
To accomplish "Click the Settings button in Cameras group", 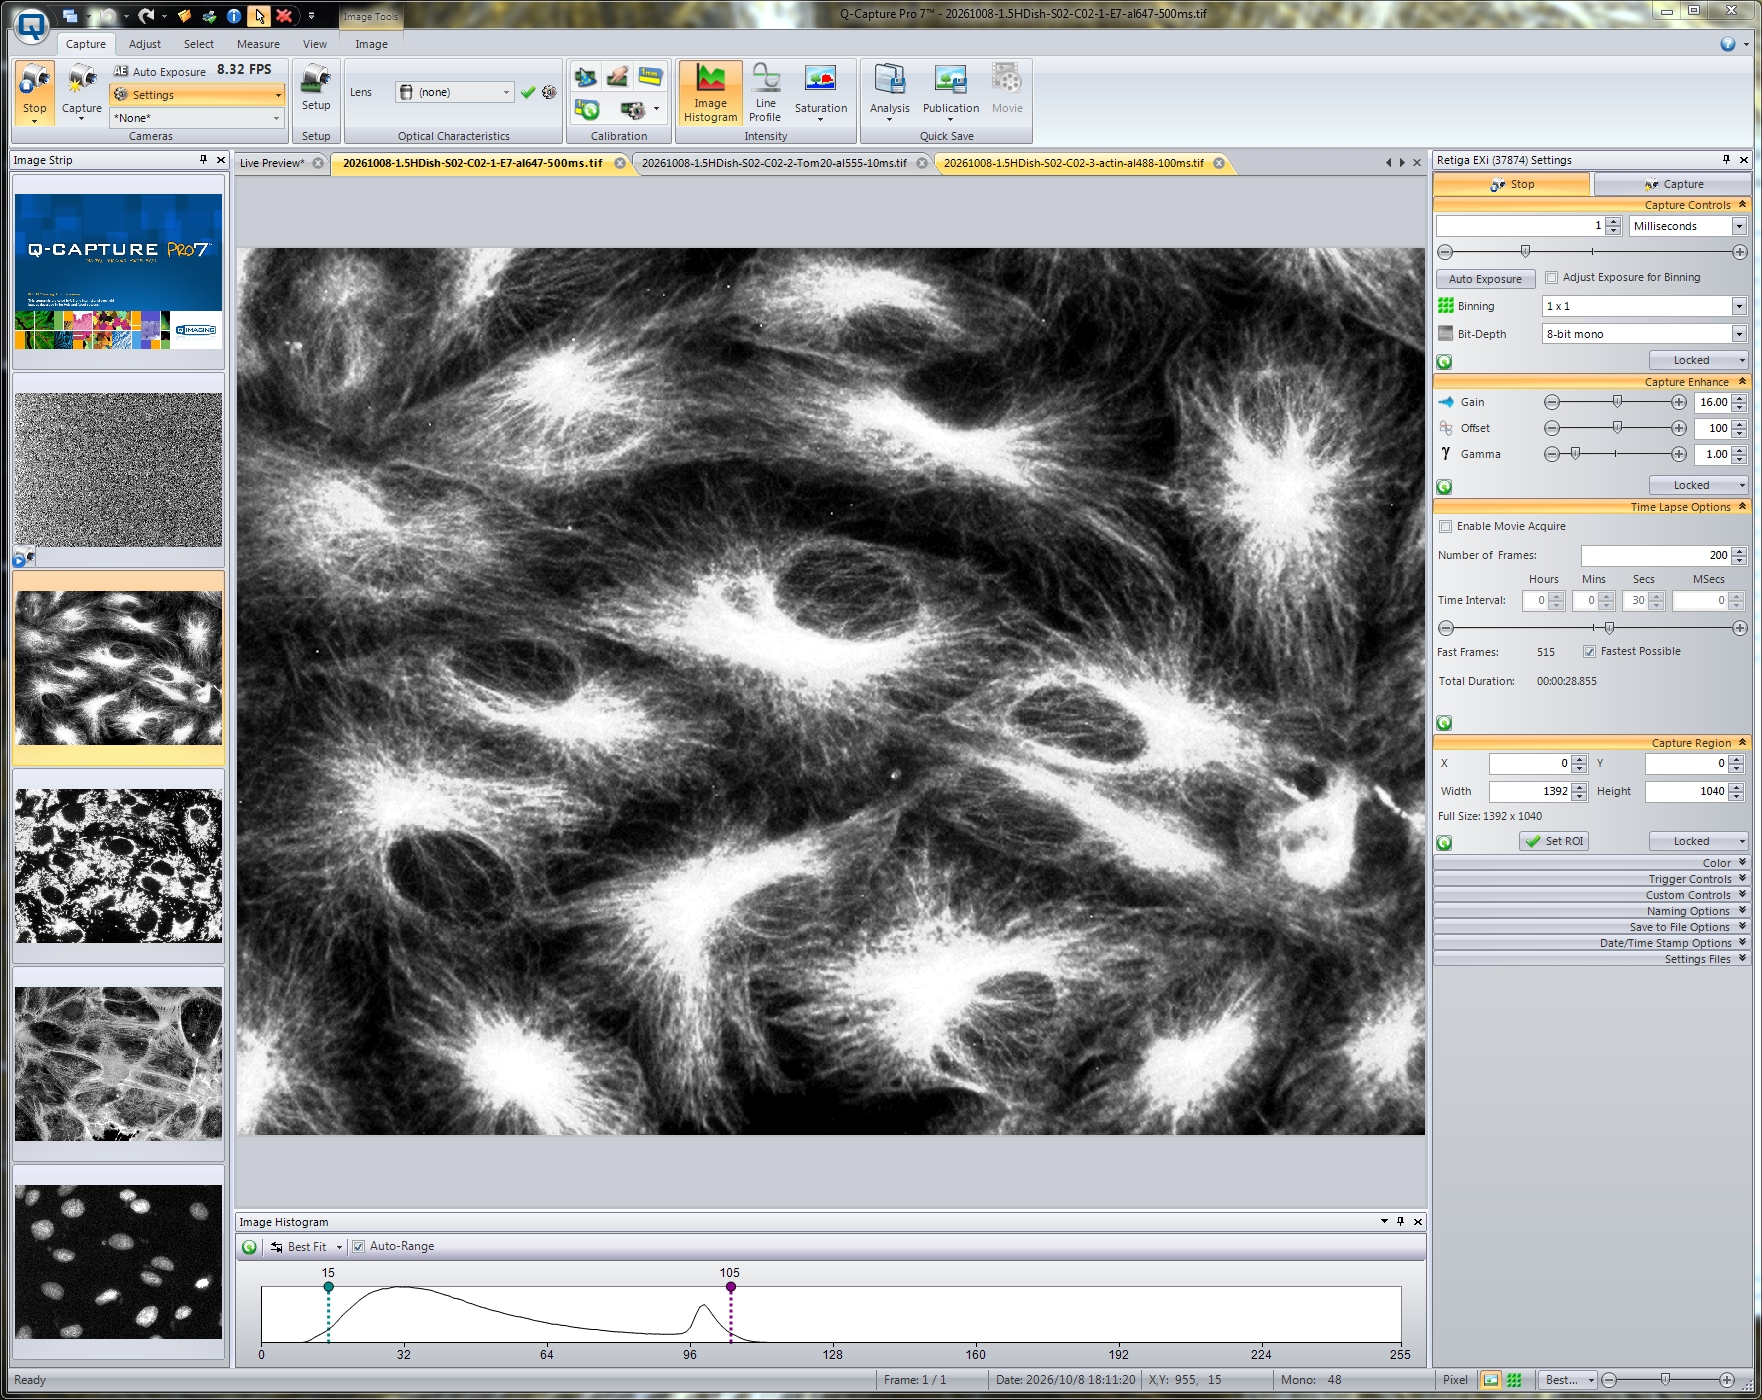I will coord(198,95).
